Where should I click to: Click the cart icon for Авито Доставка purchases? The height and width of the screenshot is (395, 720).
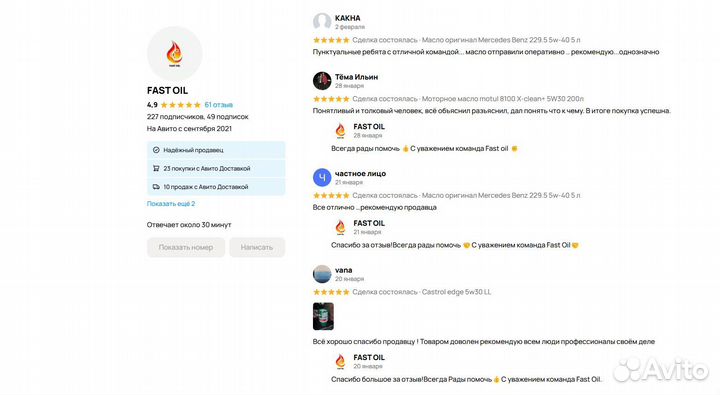pyautogui.click(x=156, y=169)
